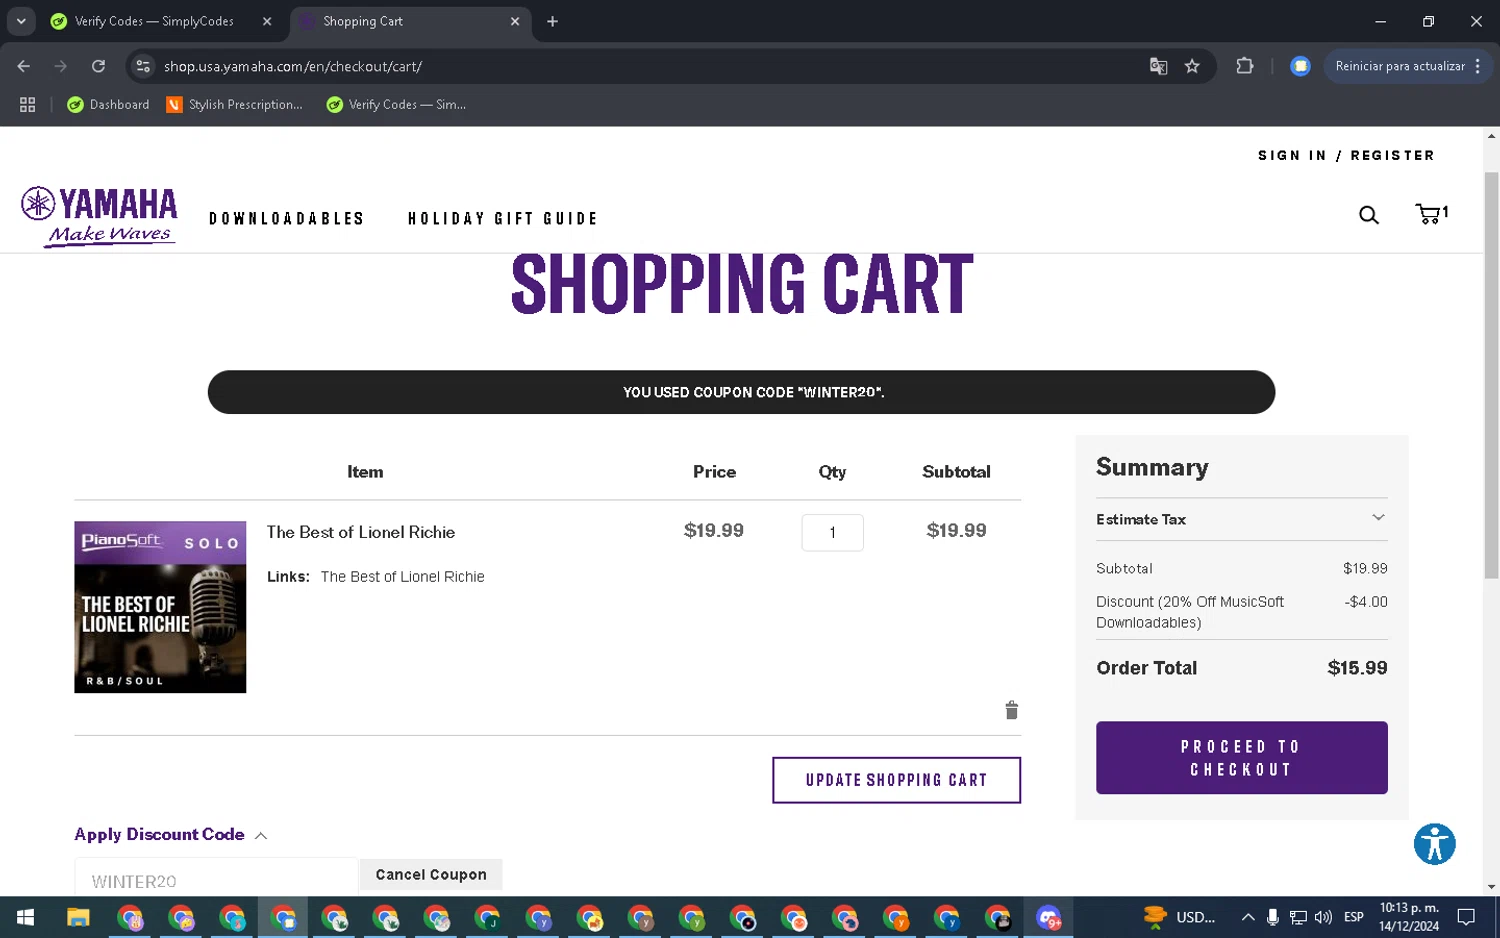Click Cancel Coupon button
The image size is (1500, 938).
pyautogui.click(x=431, y=874)
